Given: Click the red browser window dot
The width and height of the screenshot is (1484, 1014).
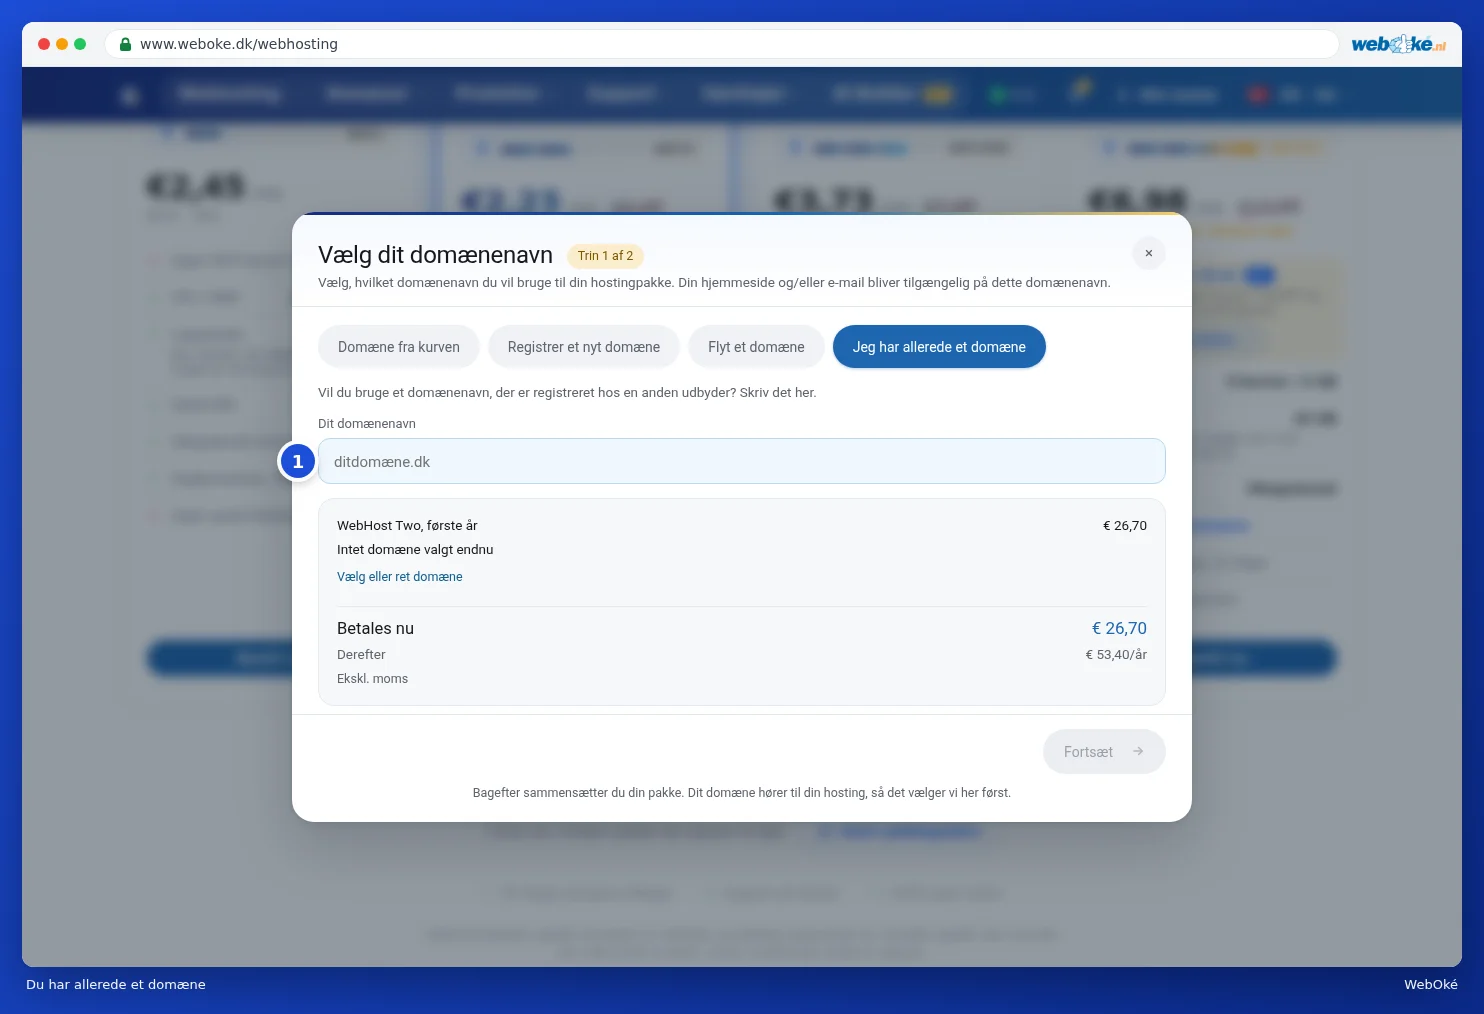Looking at the screenshot, I should 44,44.
